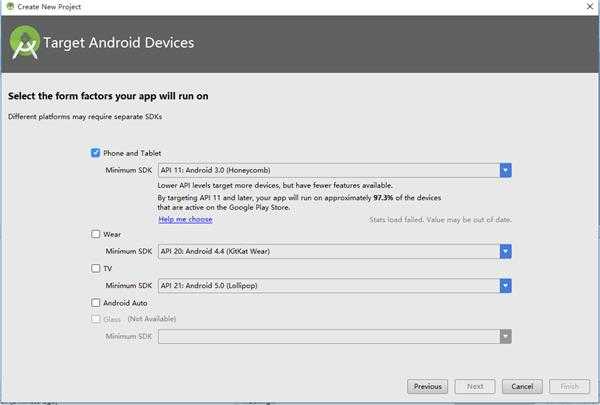Click the Next button

[x=475, y=387]
